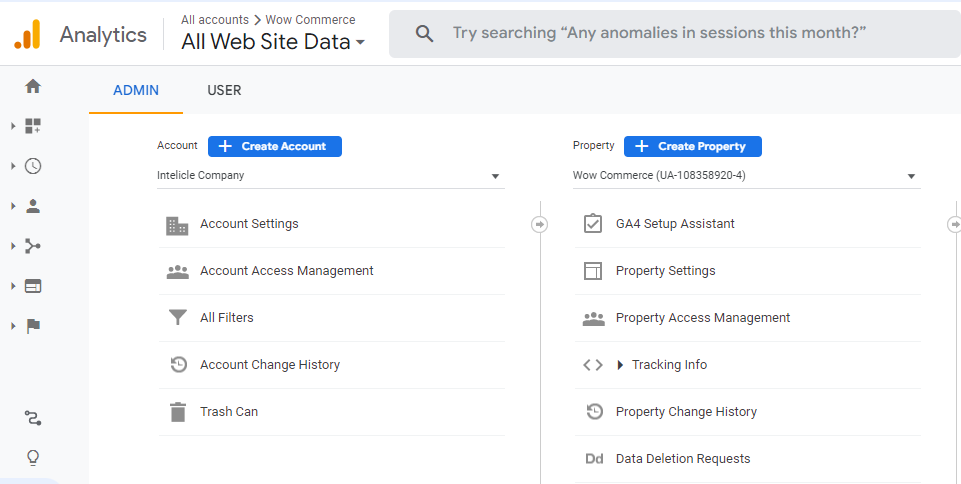This screenshot has width=961, height=484.
Task: Open the Acquisition branching icon
Action: [x=33, y=246]
